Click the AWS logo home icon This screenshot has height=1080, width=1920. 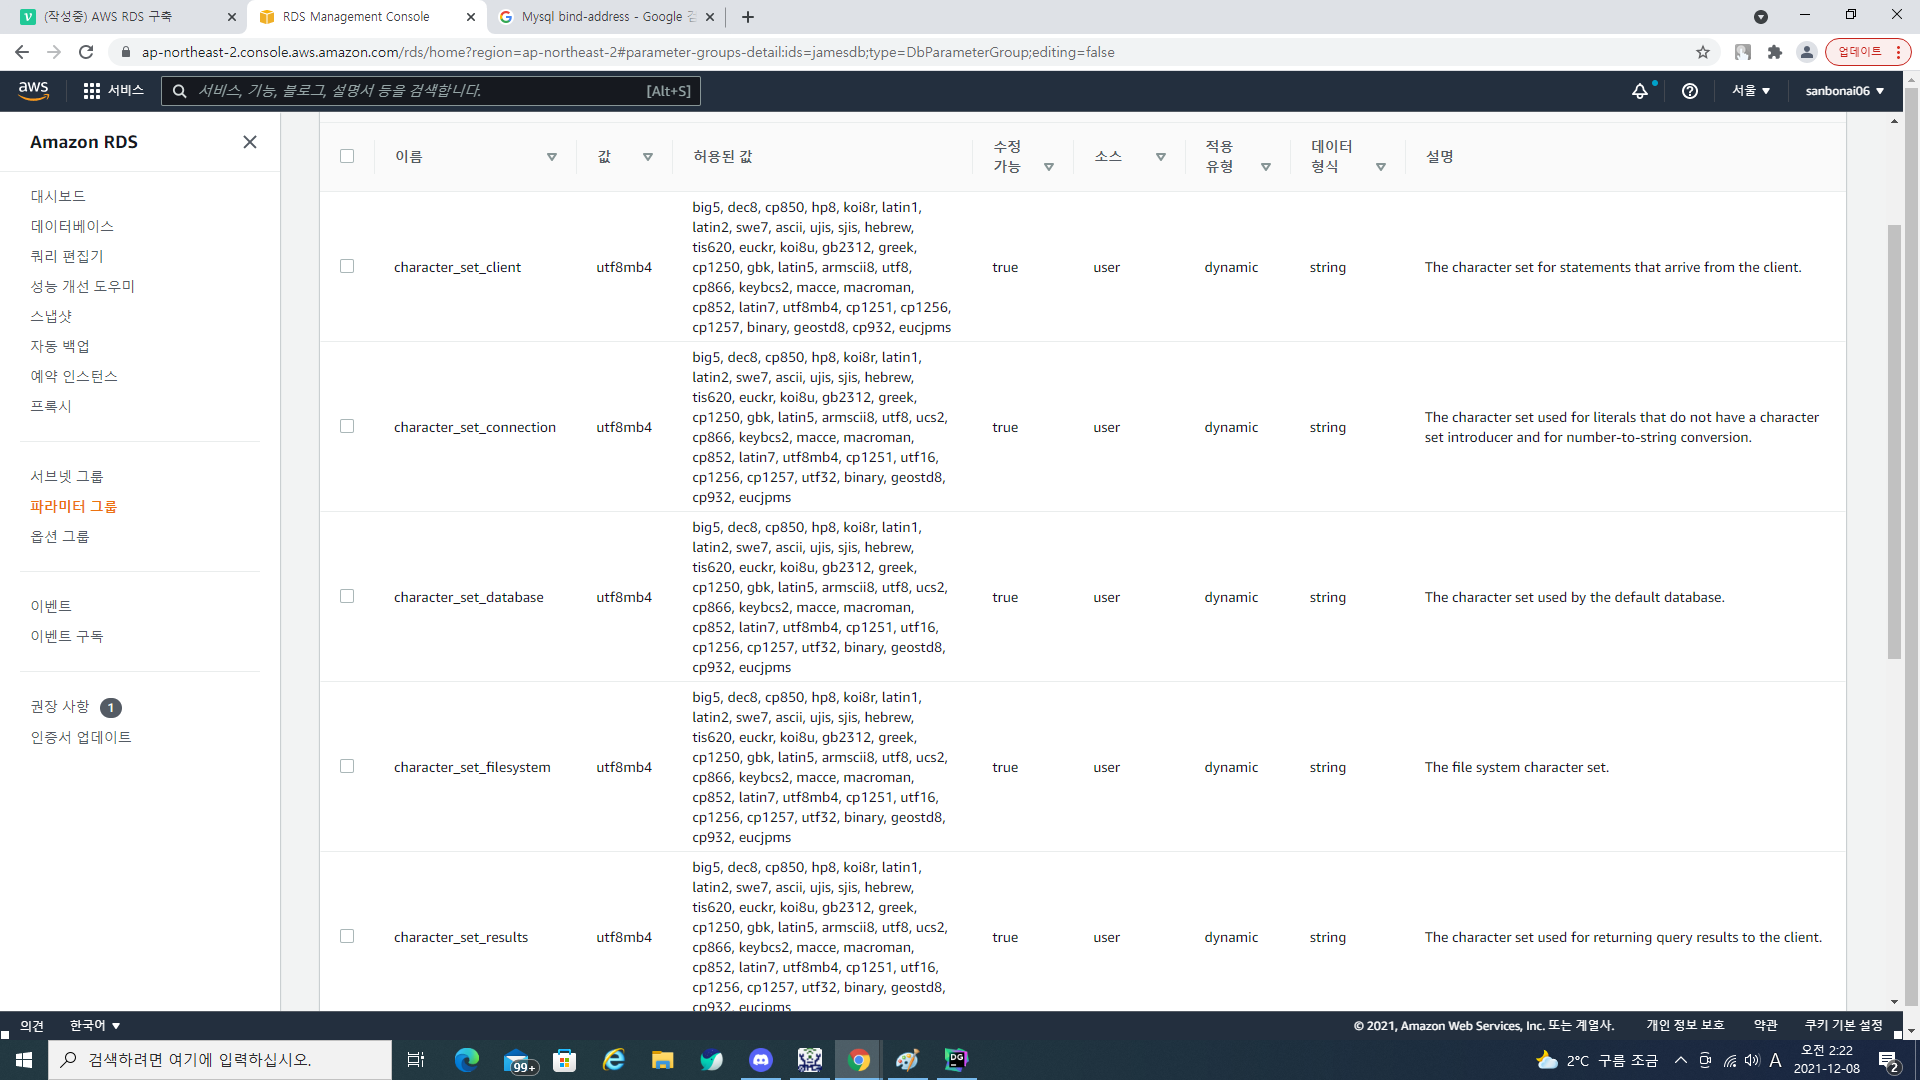33,90
